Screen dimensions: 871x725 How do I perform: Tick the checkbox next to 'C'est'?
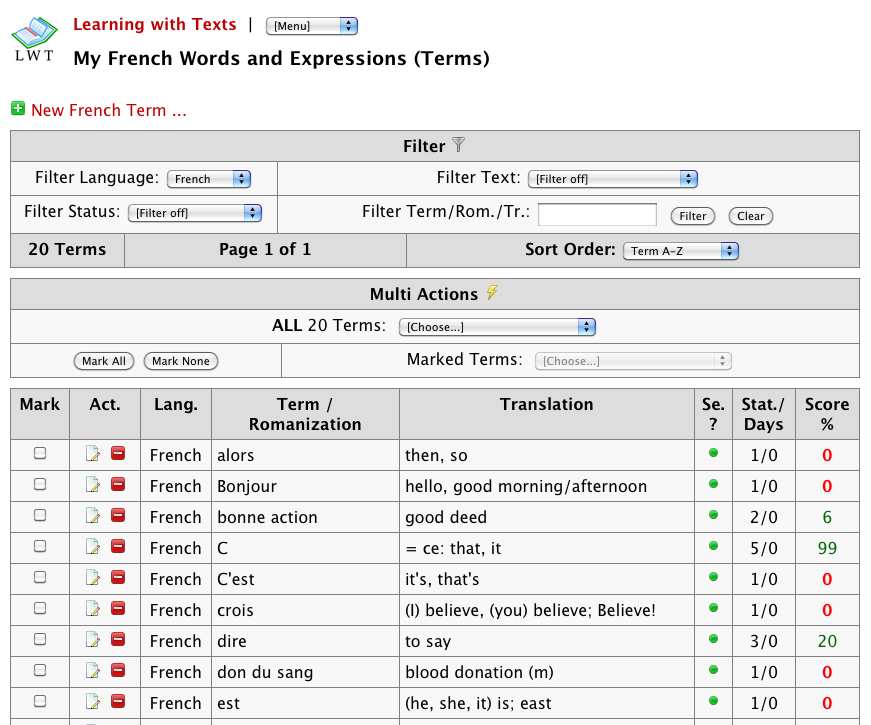coord(40,578)
